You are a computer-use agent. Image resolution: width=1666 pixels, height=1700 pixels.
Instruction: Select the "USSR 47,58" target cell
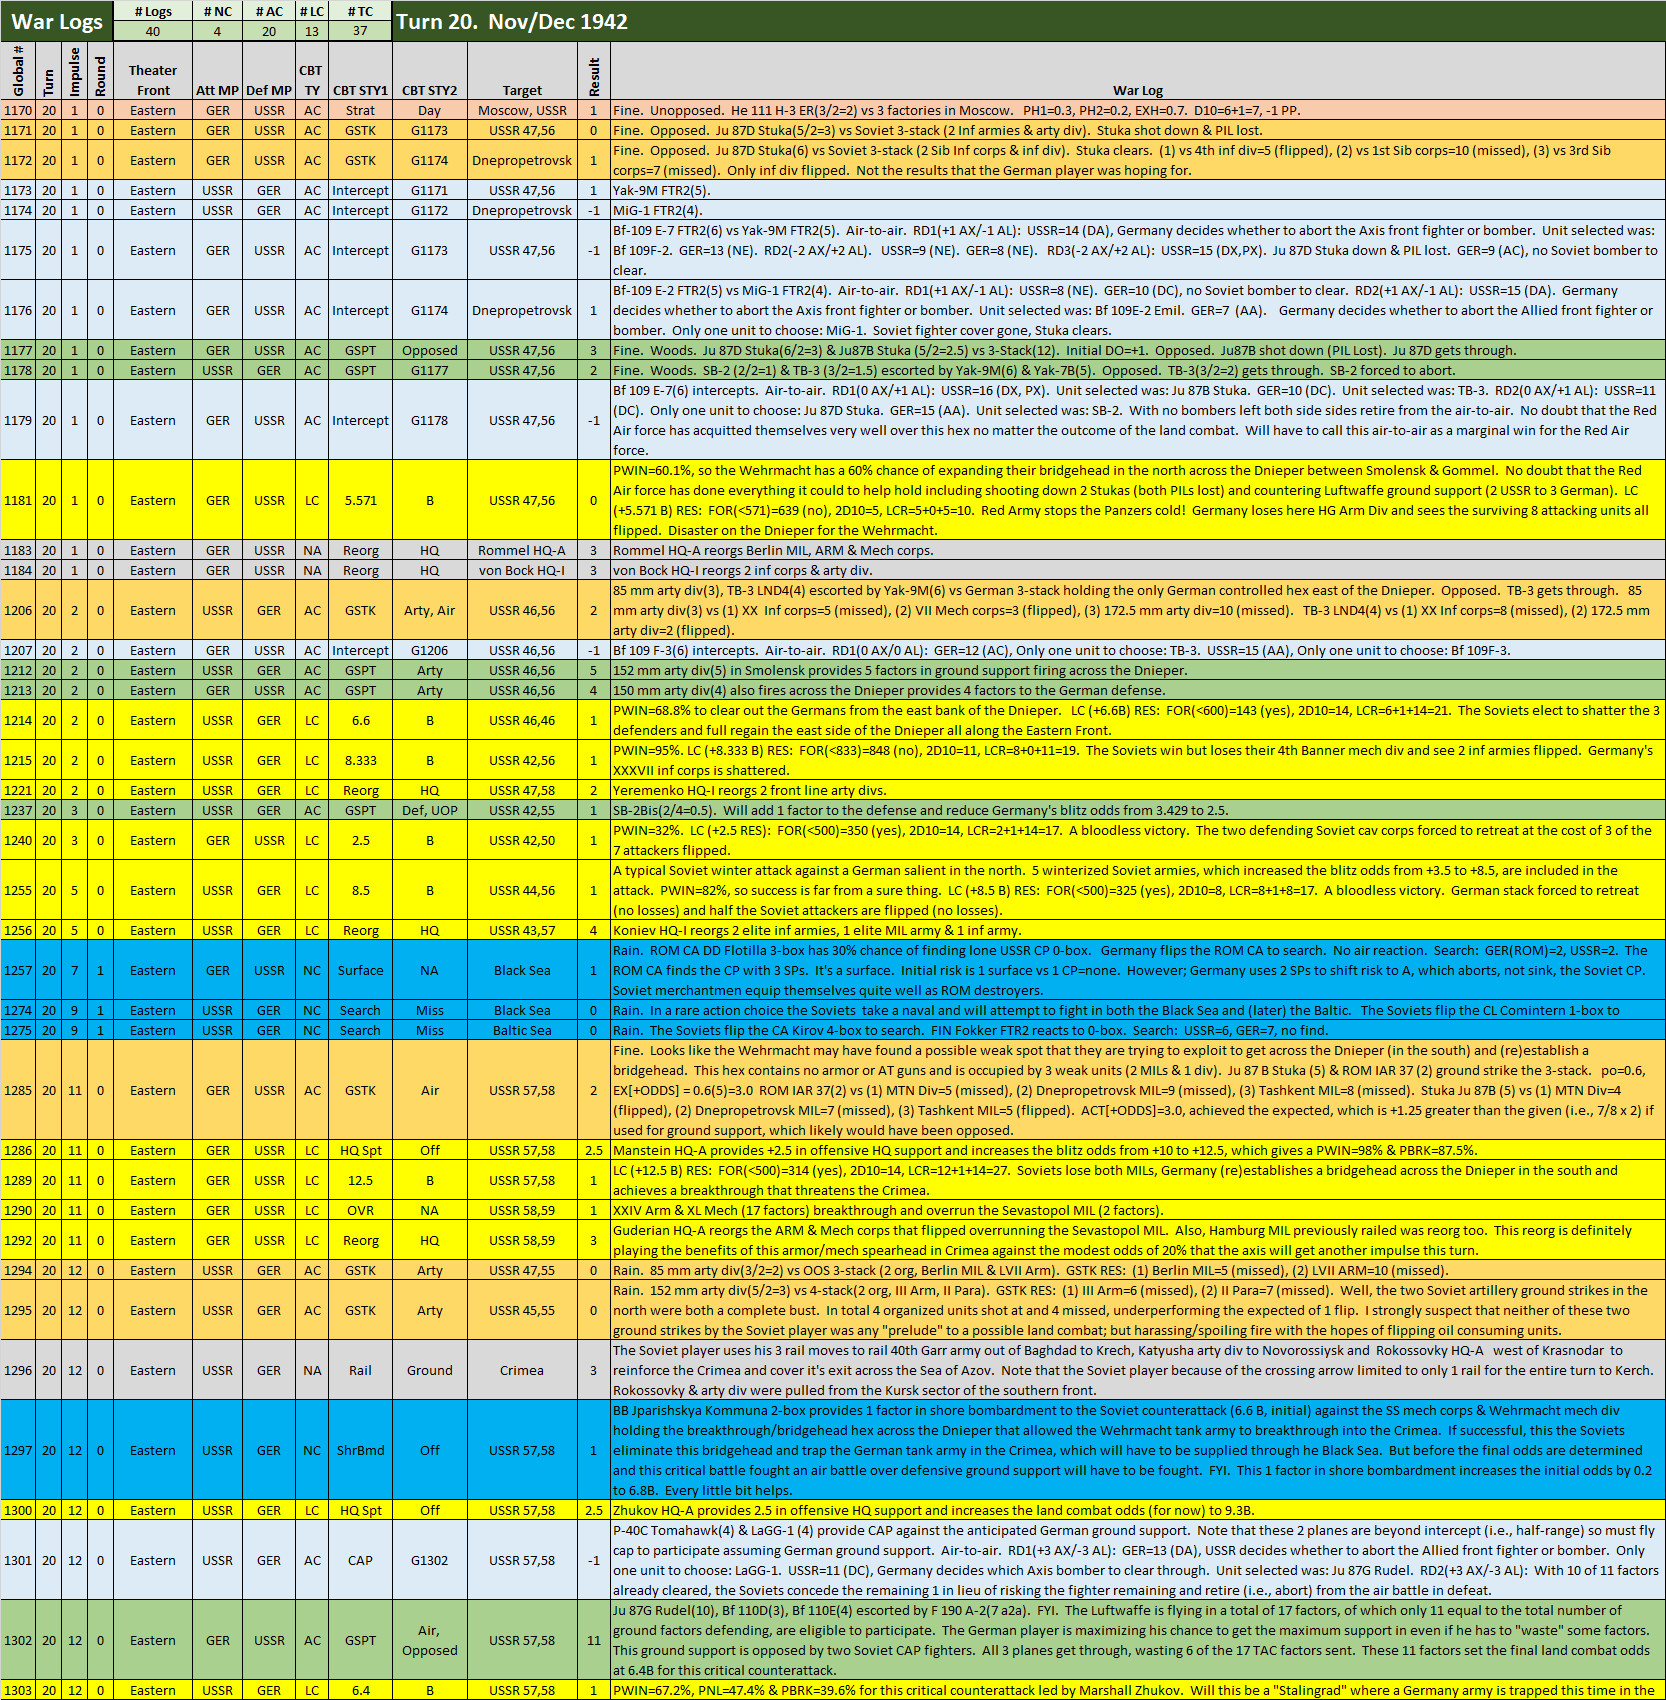[522, 790]
